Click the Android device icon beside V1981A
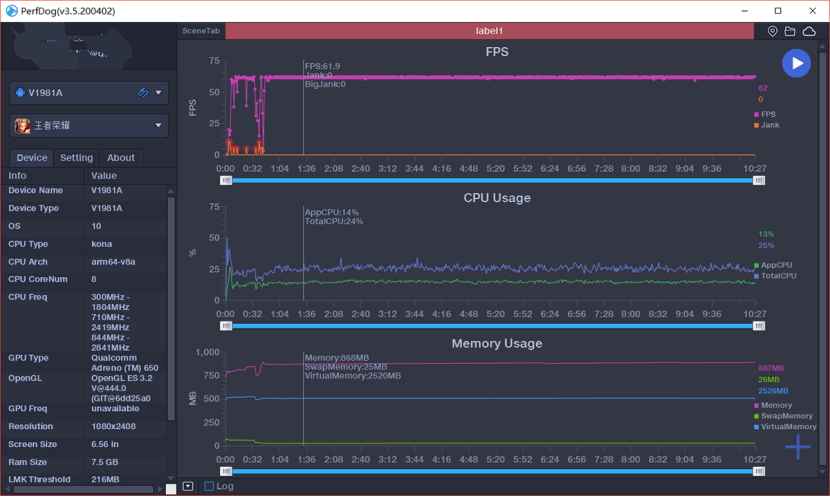 (20, 93)
